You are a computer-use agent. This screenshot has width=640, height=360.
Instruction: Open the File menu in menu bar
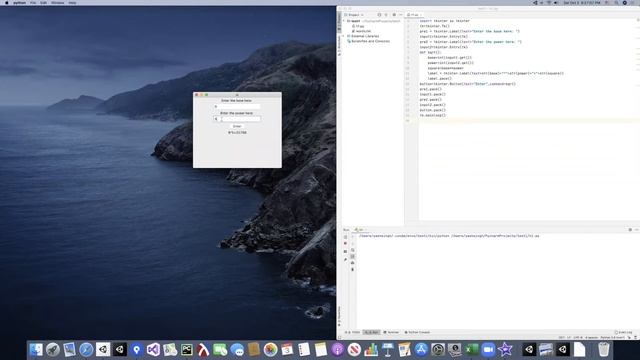[x=33, y=3]
